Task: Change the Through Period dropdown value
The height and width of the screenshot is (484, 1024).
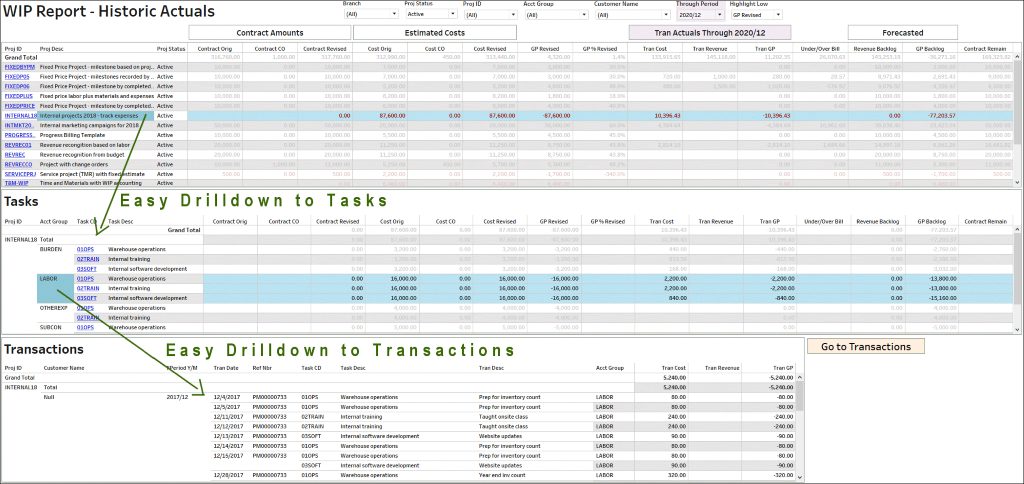Action: tap(698, 15)
